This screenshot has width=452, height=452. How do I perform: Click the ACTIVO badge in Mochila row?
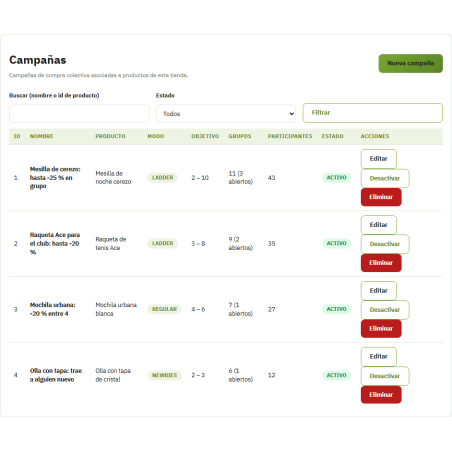tap(336, 309)
